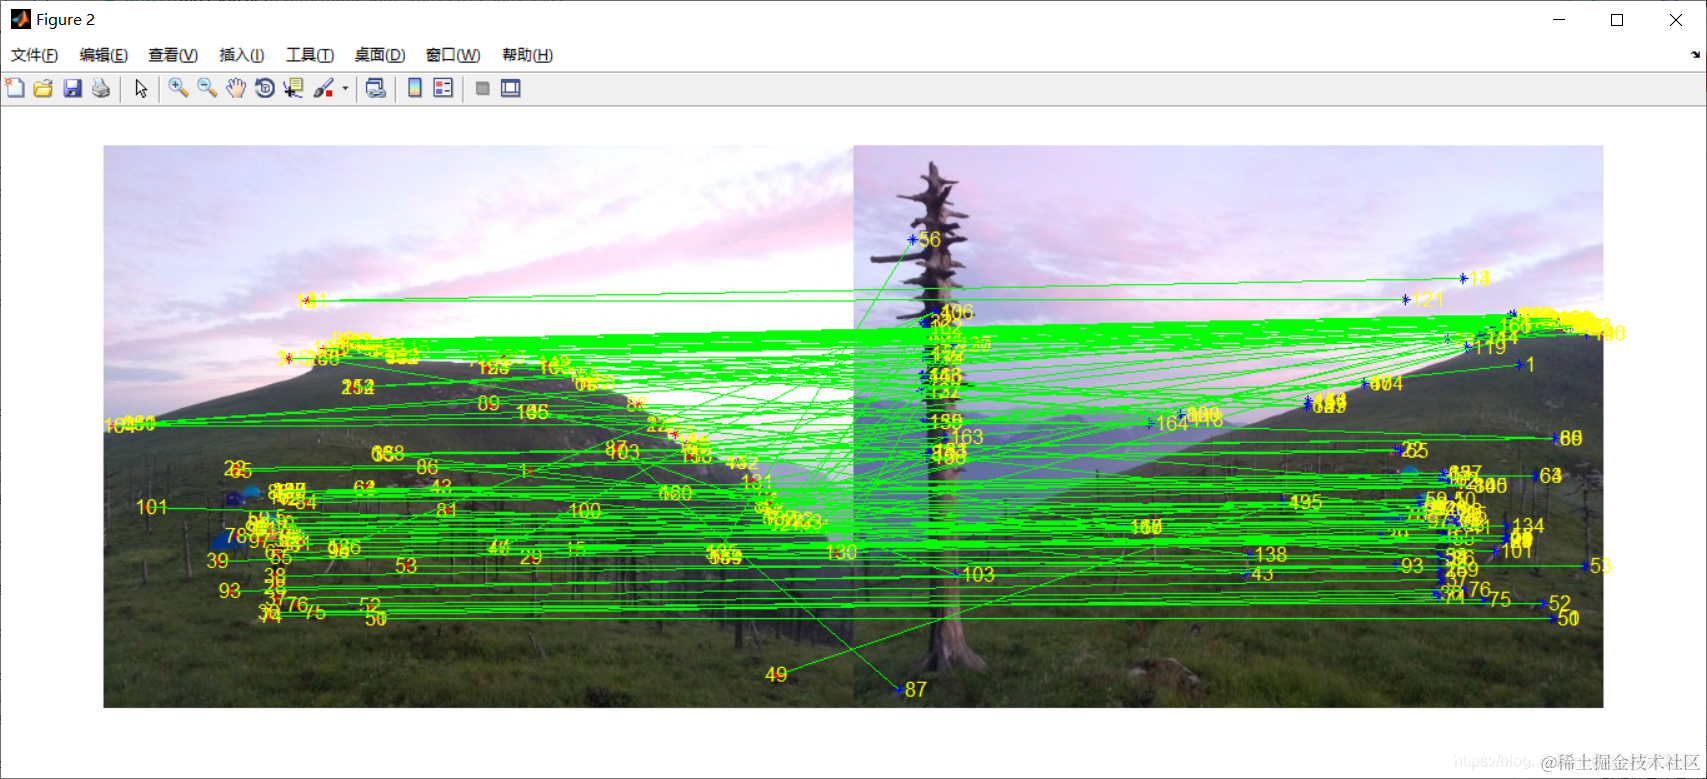Click feature label 164 in right image
Screen dimensions: 1707x779
coord(1172,424)
